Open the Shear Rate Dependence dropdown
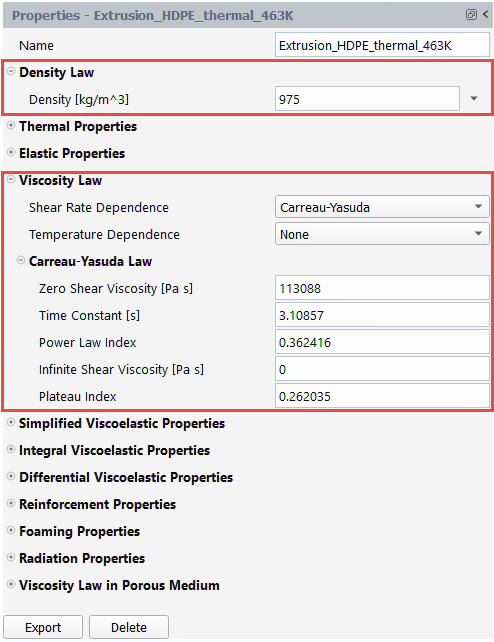Viewport: 494px width, 642px height. coord(382,207)
